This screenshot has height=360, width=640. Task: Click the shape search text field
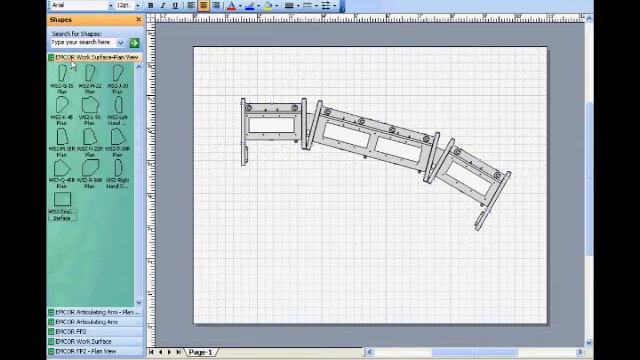pos(84,42)
